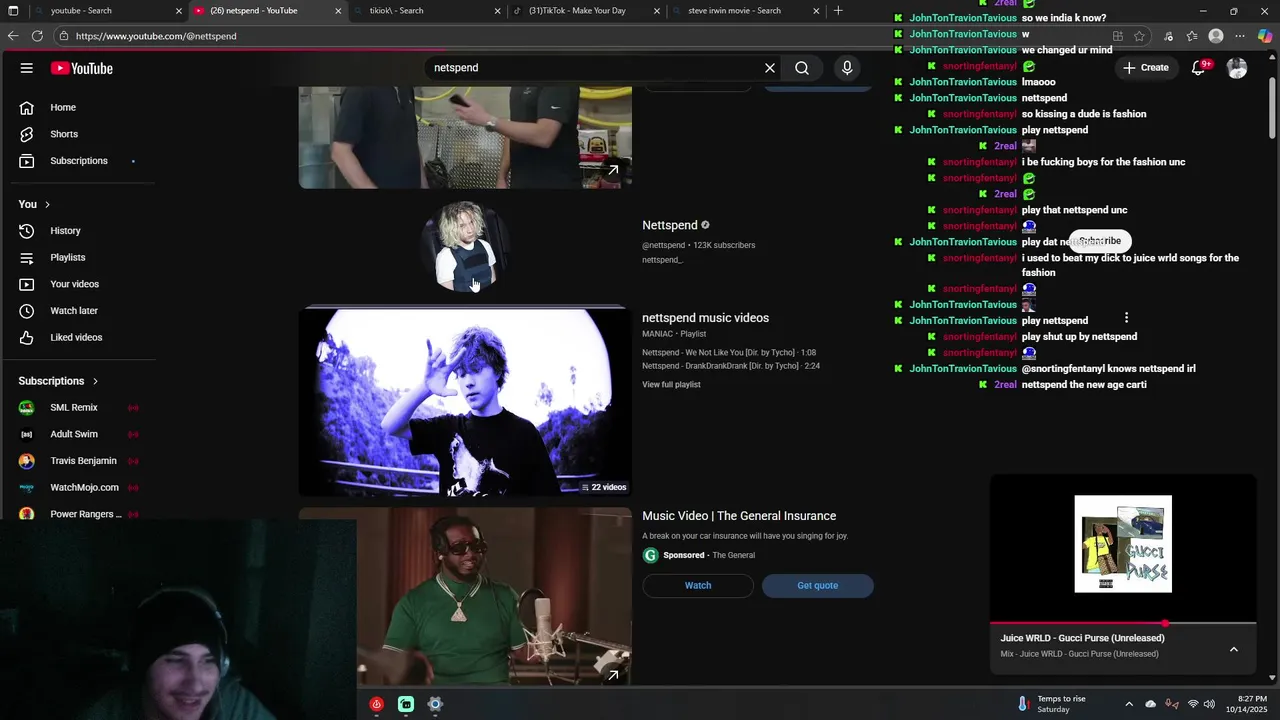Open the volume control in system tray
This screenshot has width=1280, height=720.
tap(1209, 704)
